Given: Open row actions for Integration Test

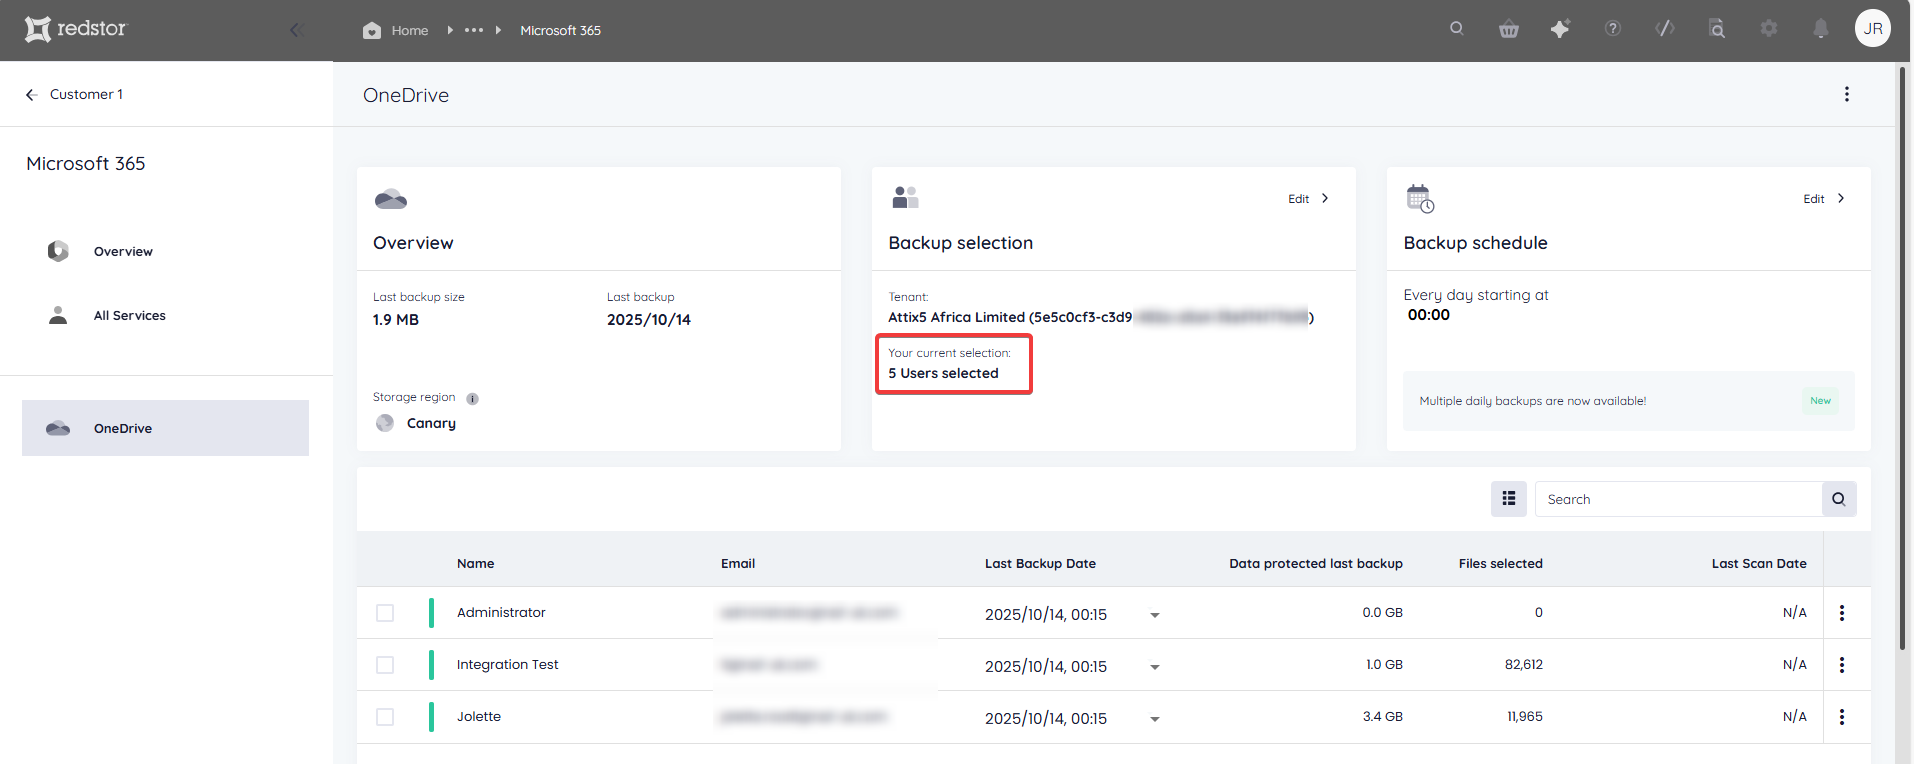Looking at the screenshot, I should 1842,665.
